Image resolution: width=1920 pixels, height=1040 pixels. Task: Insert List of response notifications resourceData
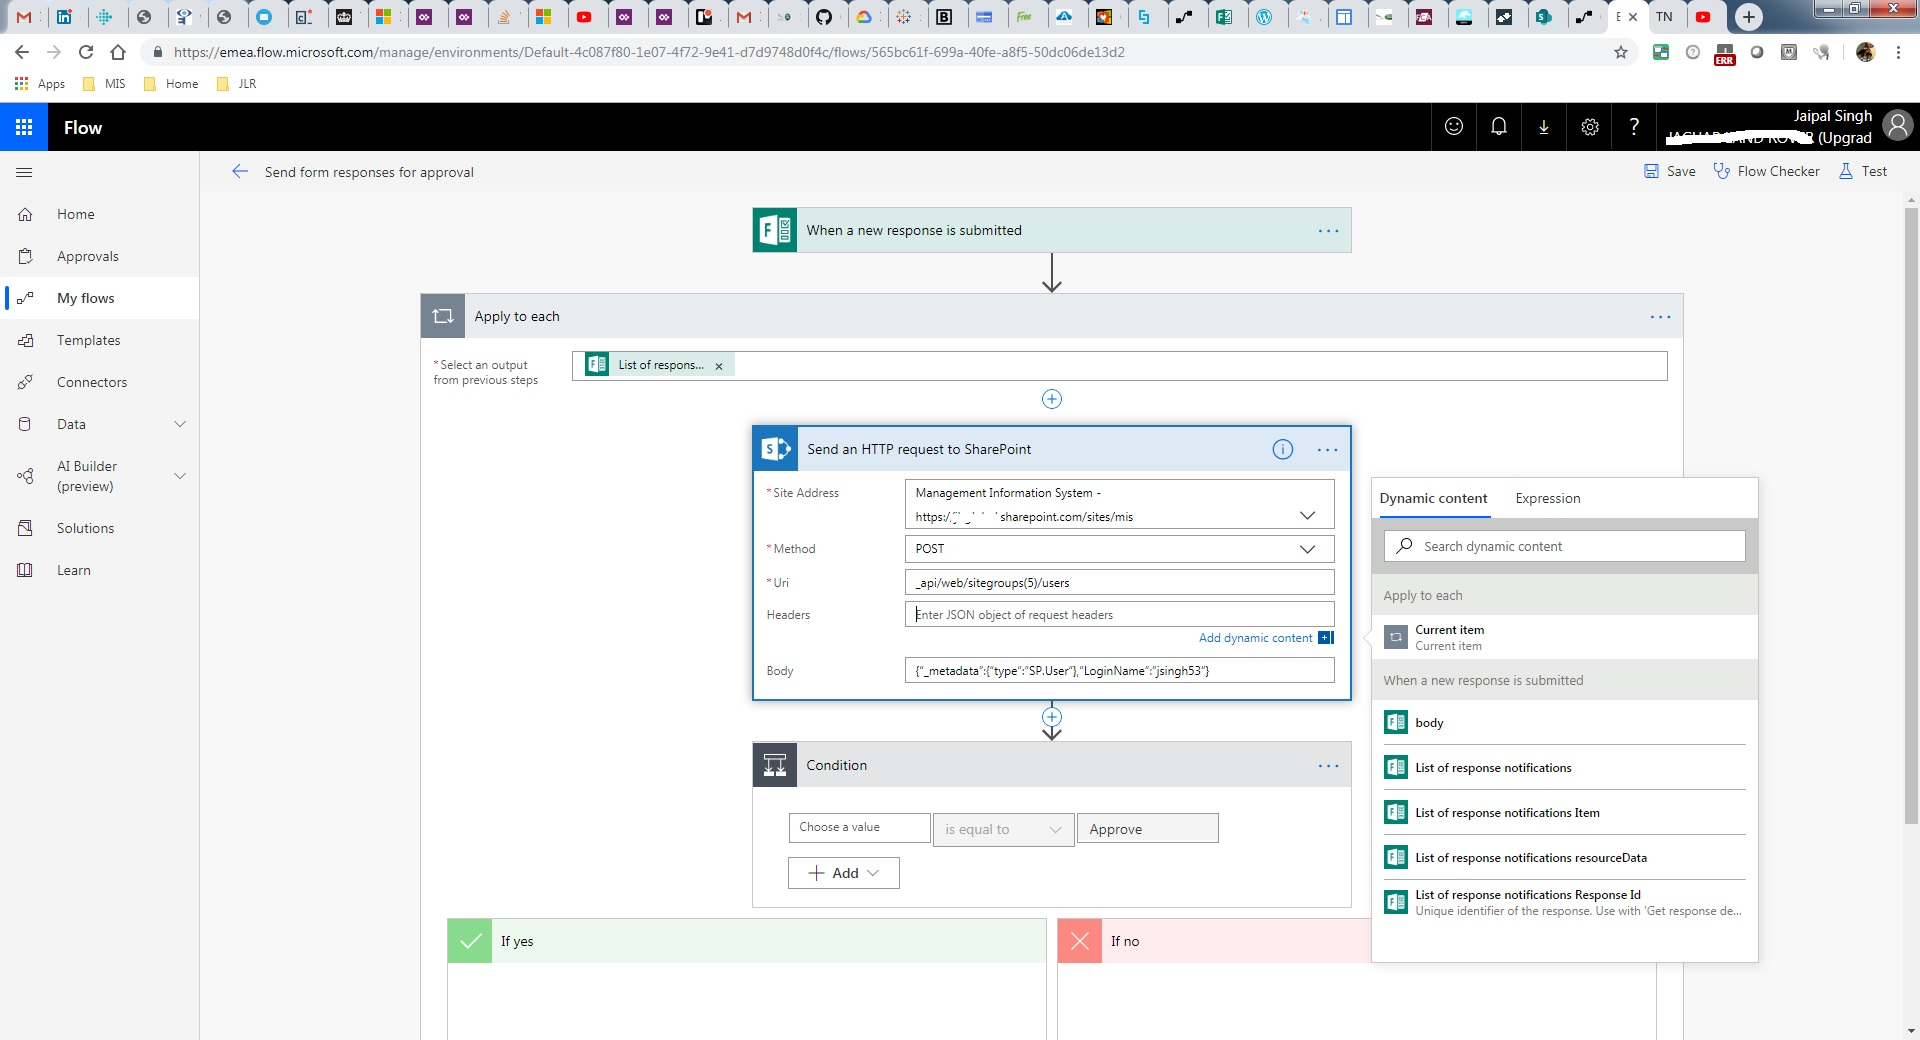(1565, 857)
